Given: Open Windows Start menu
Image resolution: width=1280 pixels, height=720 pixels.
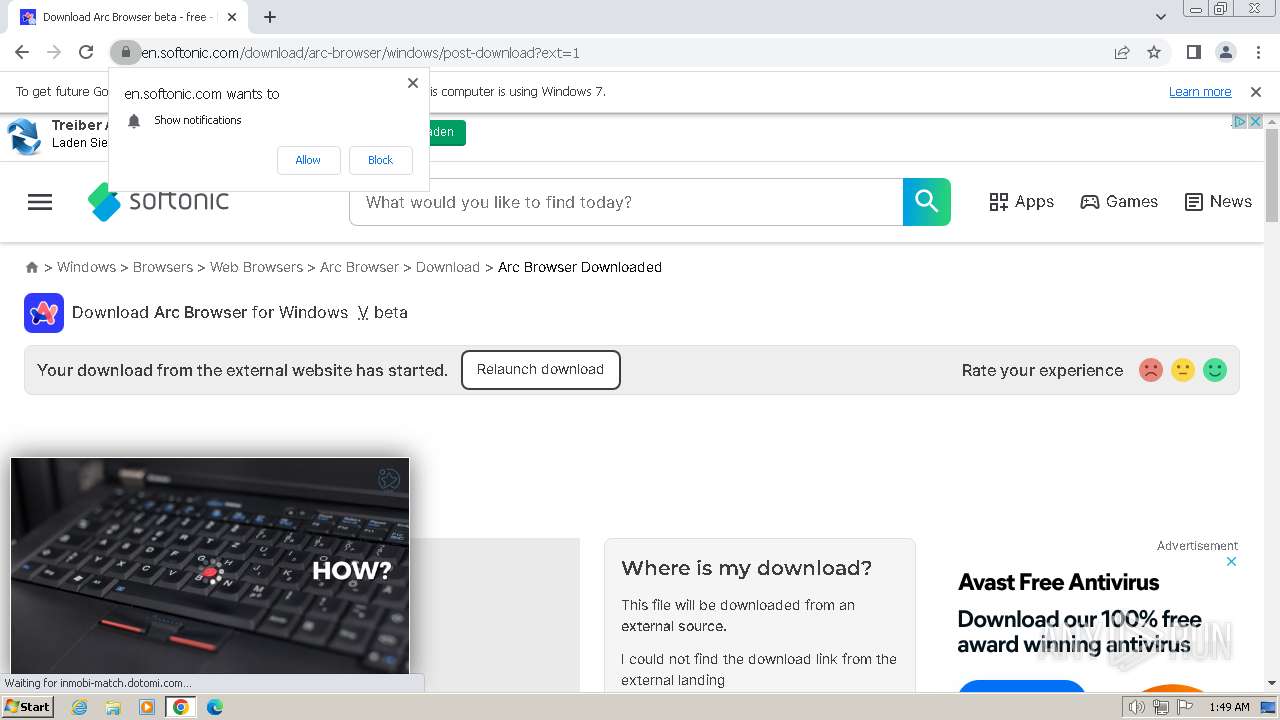Looking at the screenshot, I should [28, 707].
